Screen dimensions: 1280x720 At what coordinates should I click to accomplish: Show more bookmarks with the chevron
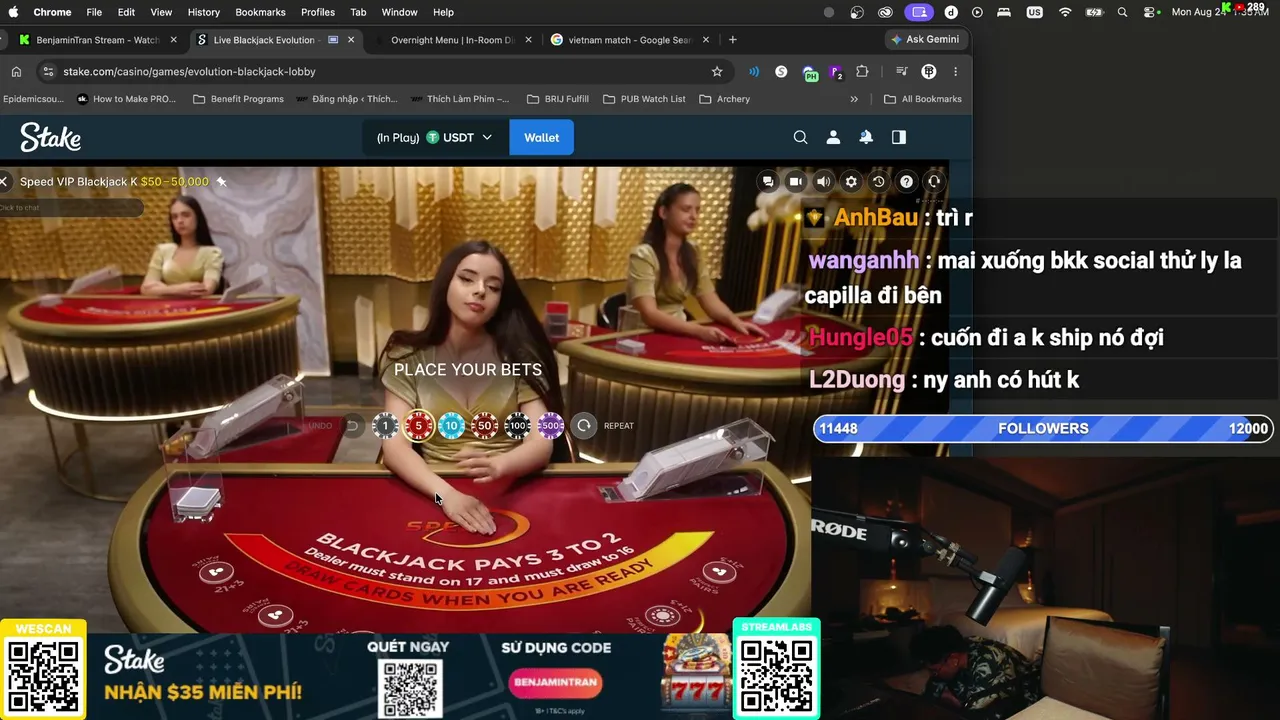(x=854, y=99)
